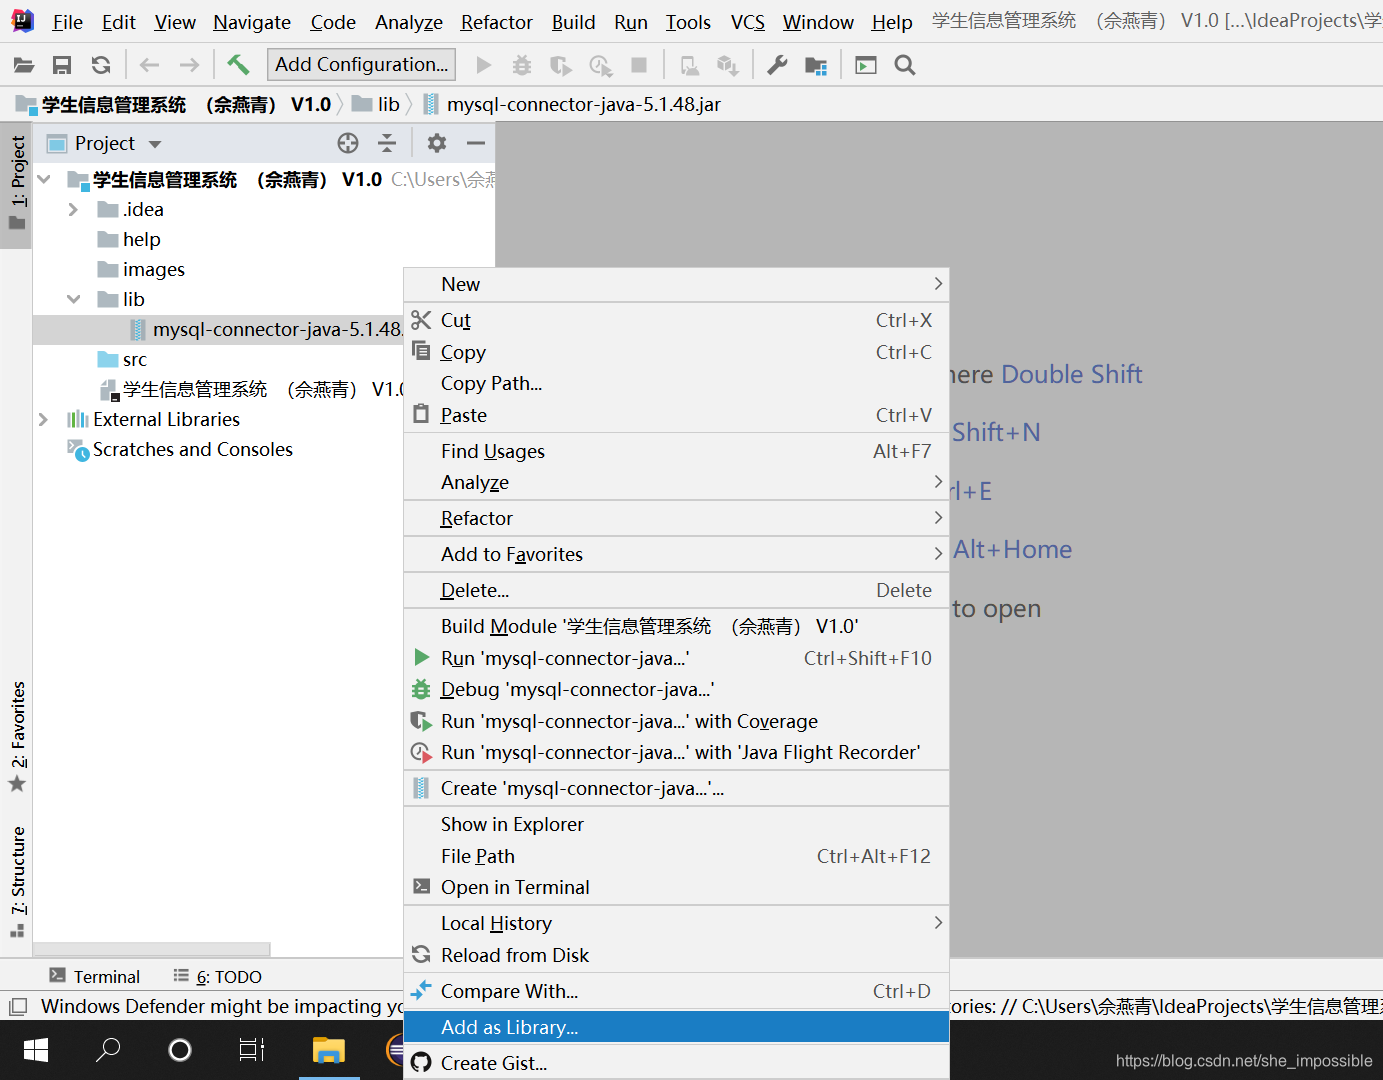Expand External Libraries node
The height and width of the screenshot is (1080, 1383).
pyautogui.click(x=43, y=419)
